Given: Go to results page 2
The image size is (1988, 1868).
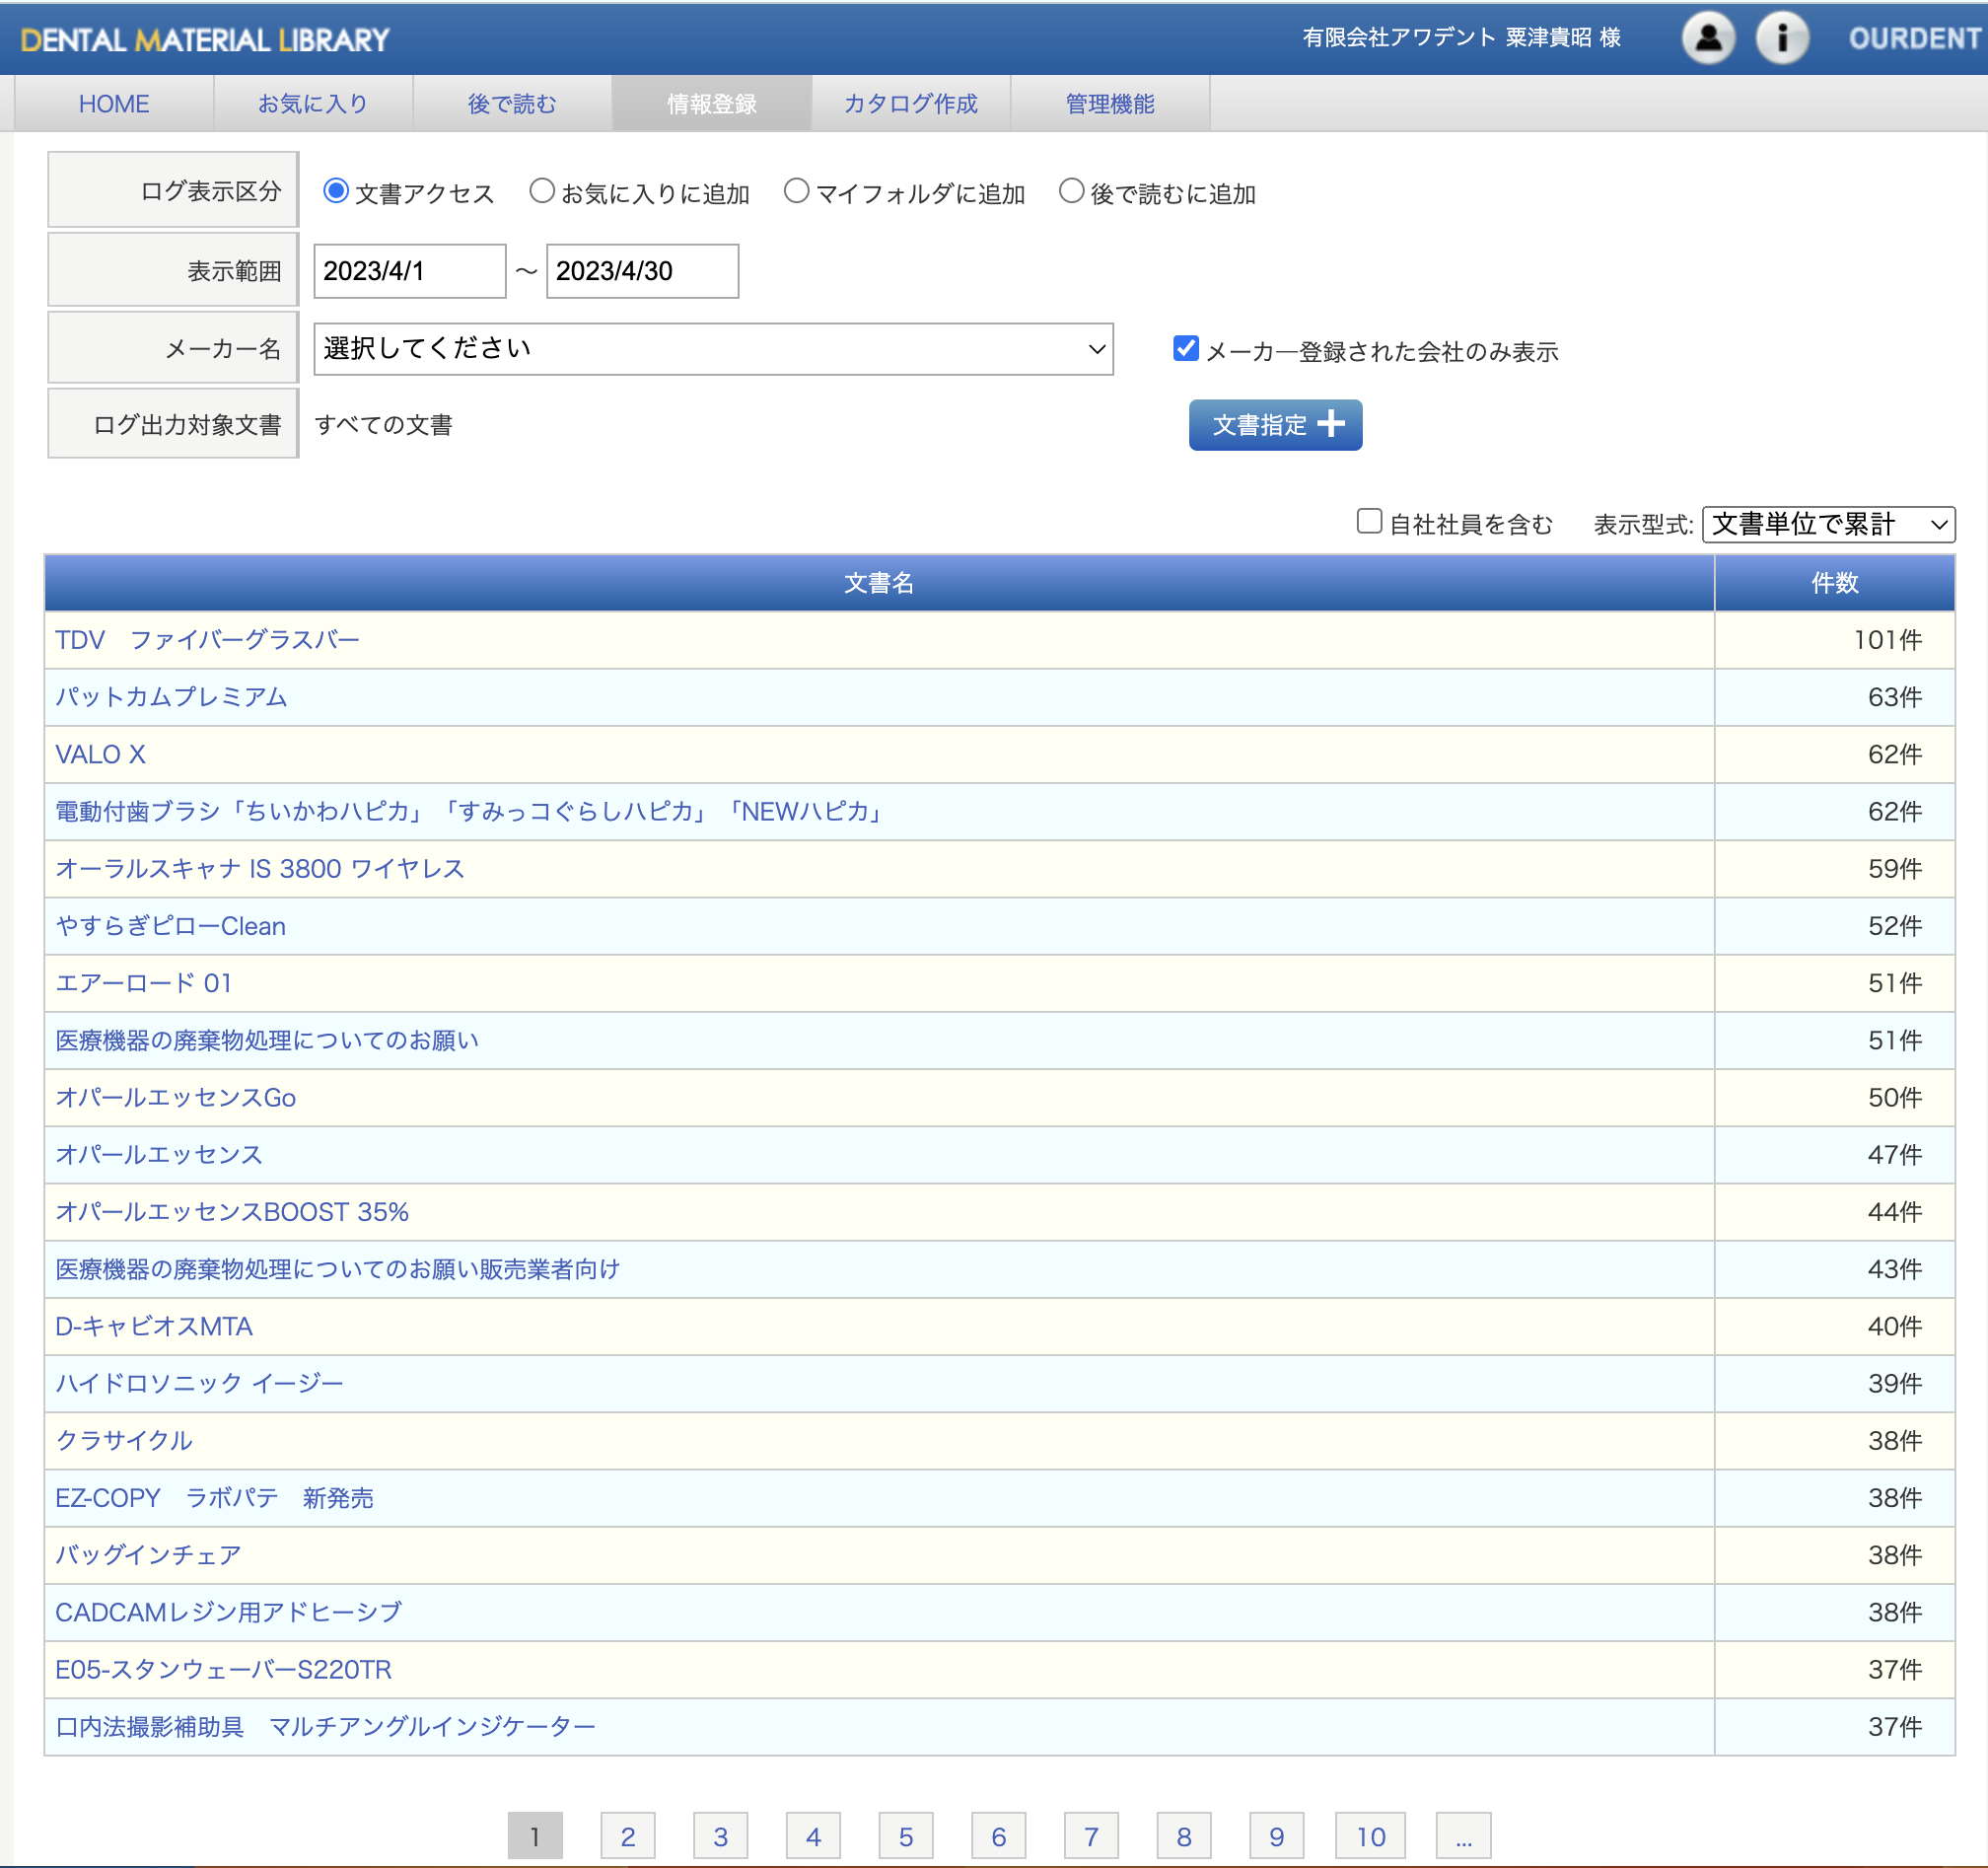Looking at the screenshot, I should click(628, 1836).
